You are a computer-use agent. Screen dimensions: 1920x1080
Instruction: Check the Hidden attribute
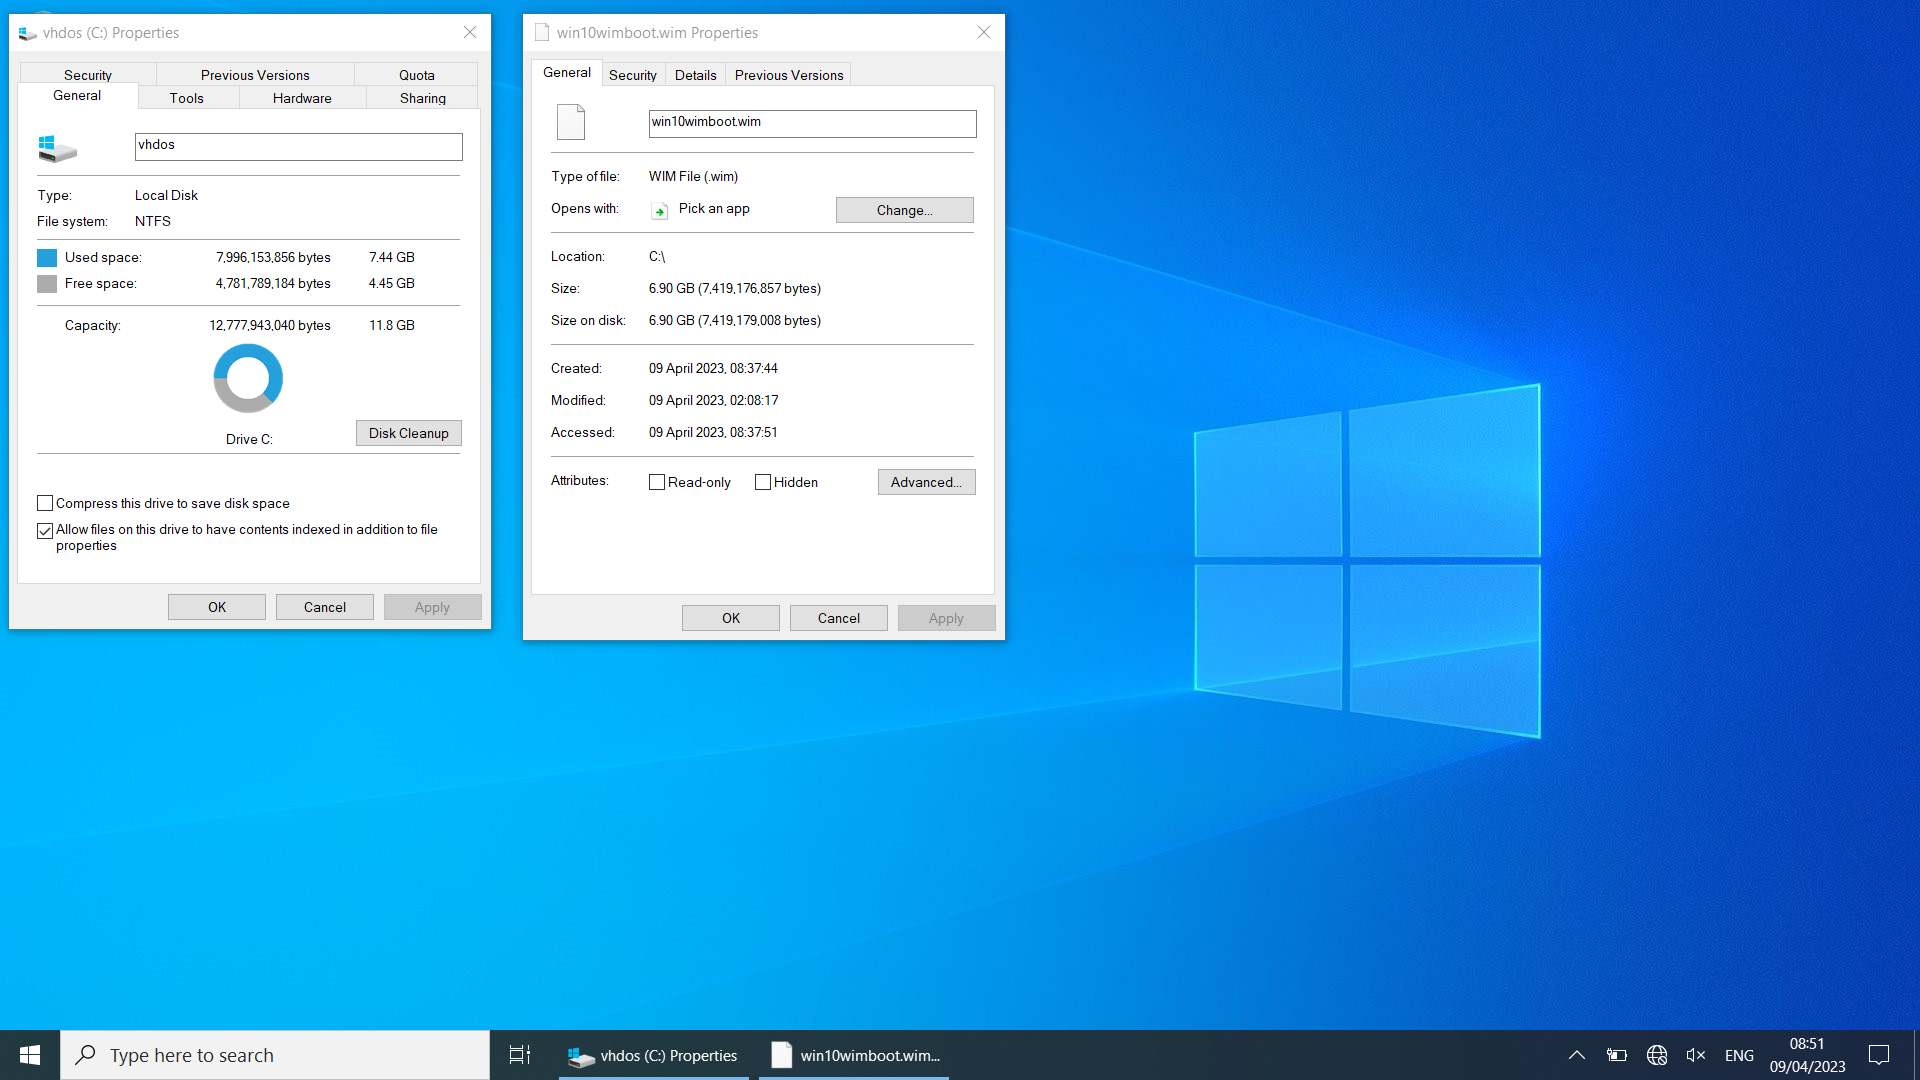click(763, 482)
